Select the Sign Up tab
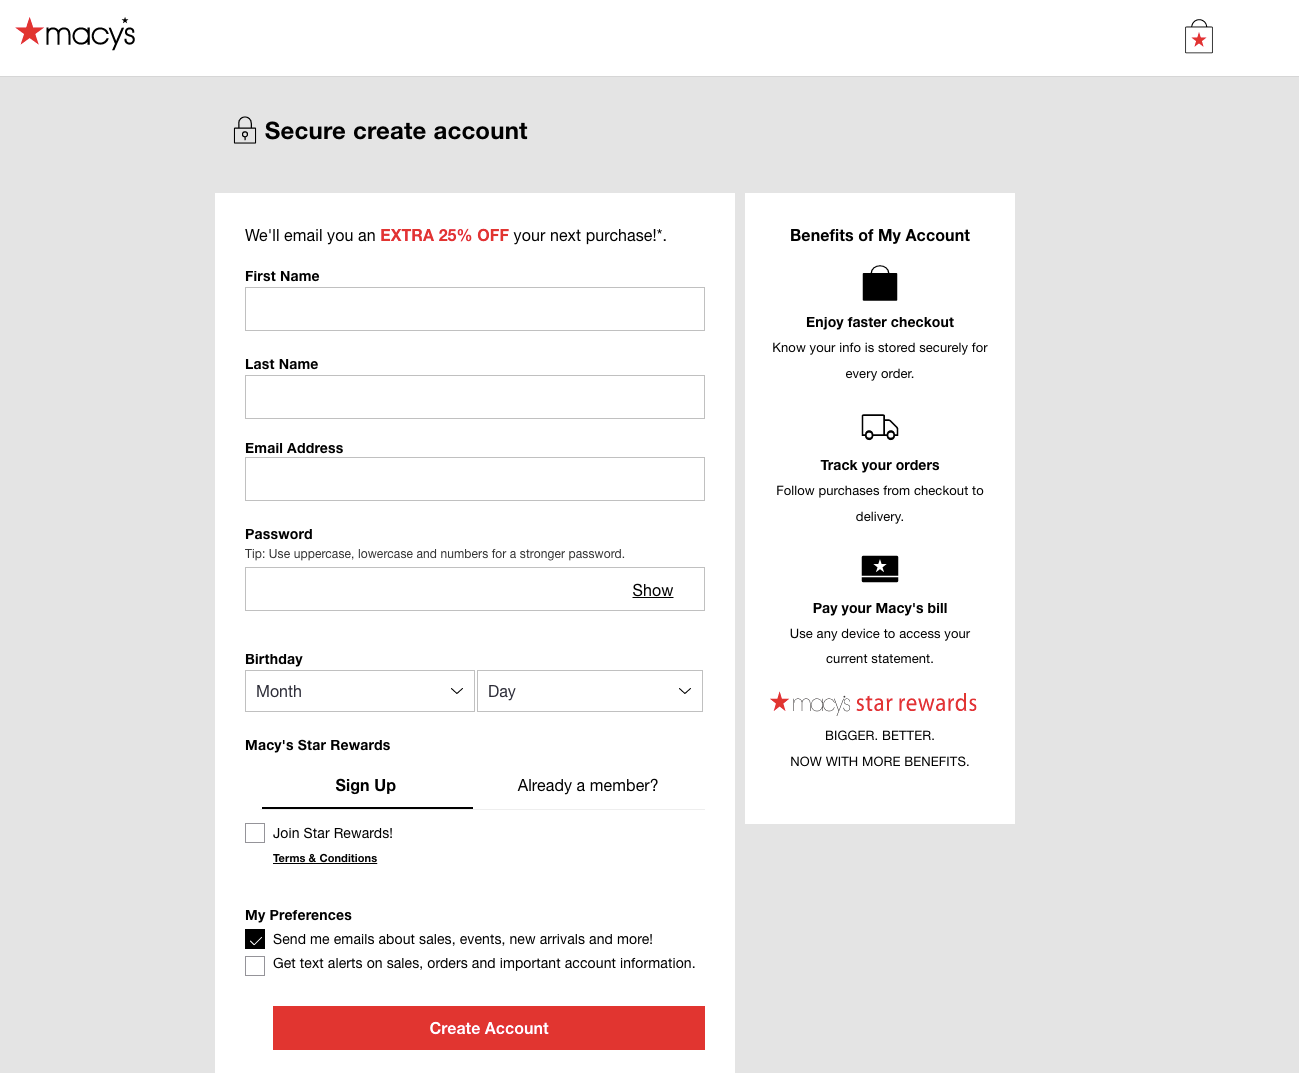The image size is (1299, 1073). [x=366, y=786]
